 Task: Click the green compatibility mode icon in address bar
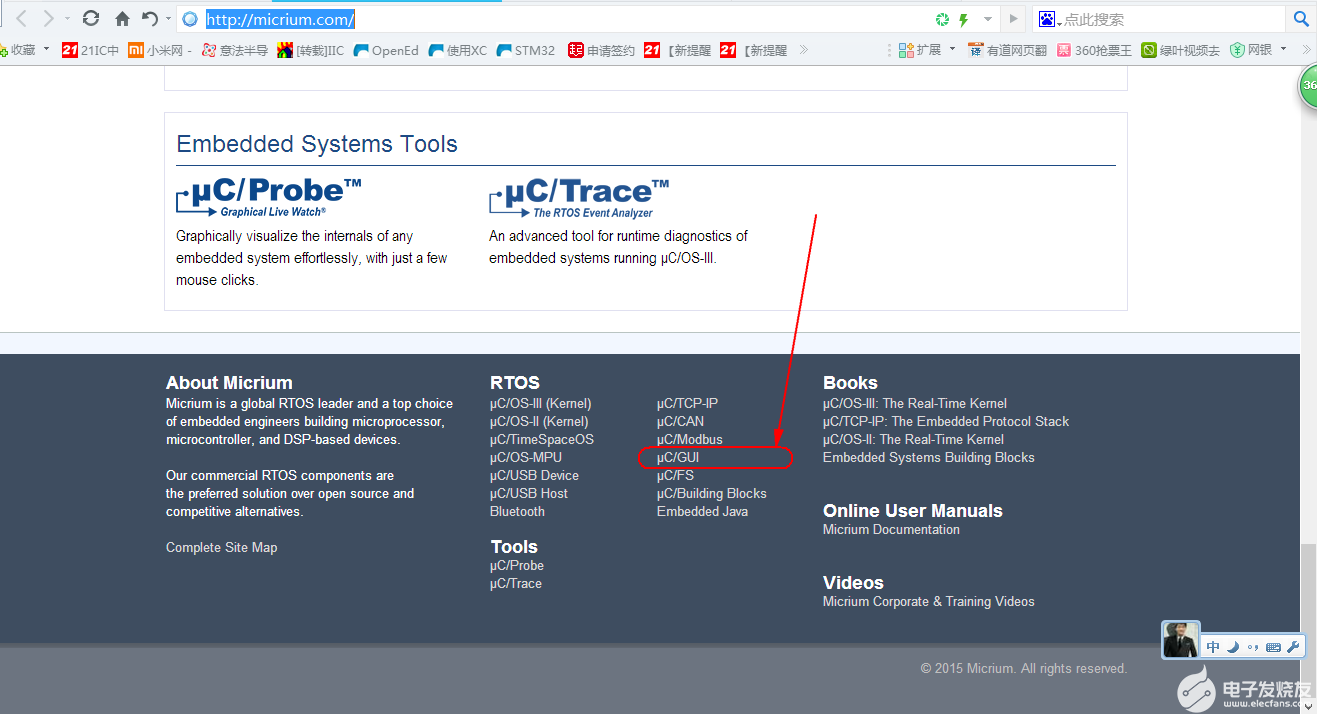click(942, 19)
